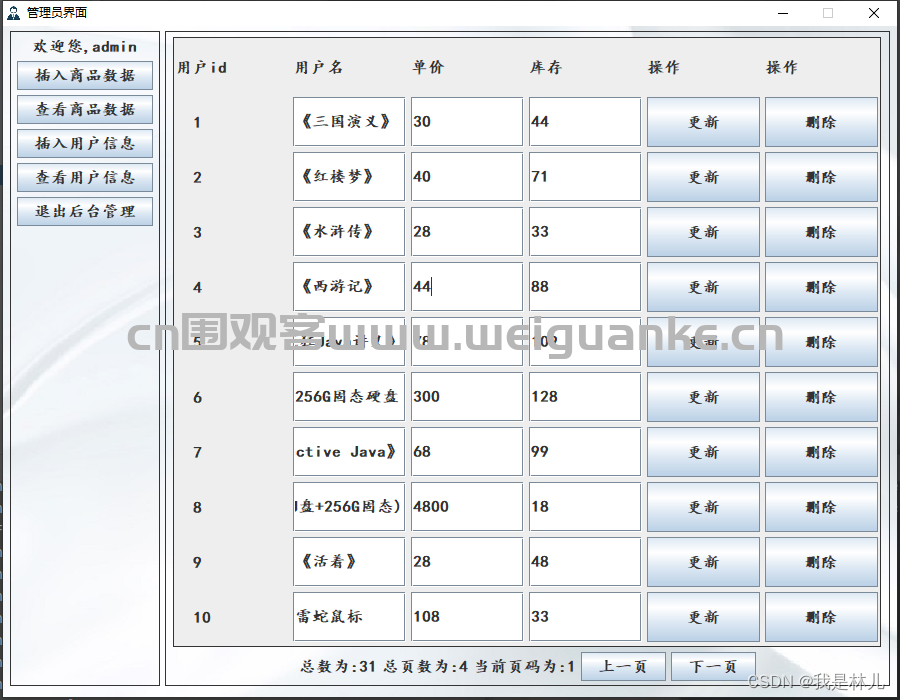
Task: Click the 插入商品数据 sidebar button
Action: coord(85,76)
